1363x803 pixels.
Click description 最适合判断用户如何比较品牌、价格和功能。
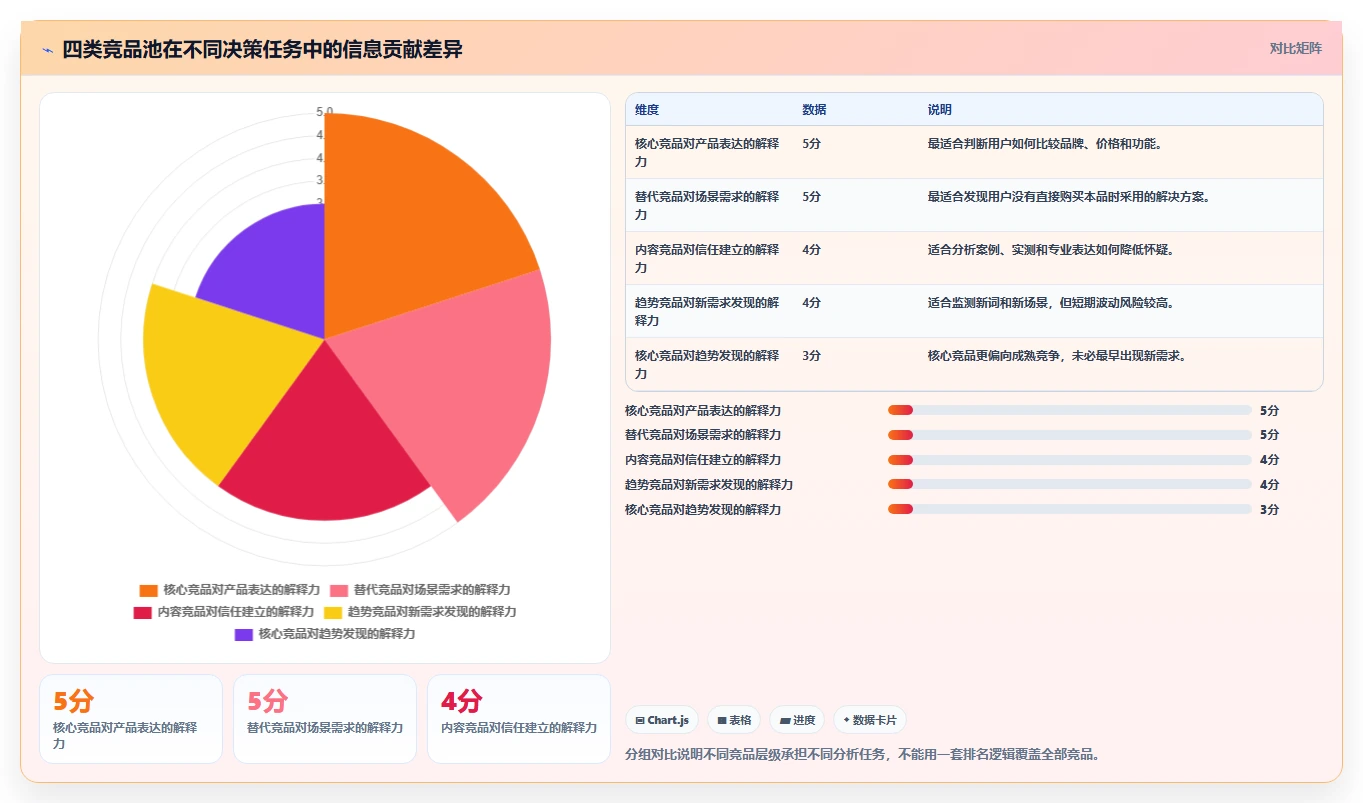pos(1045,144)
